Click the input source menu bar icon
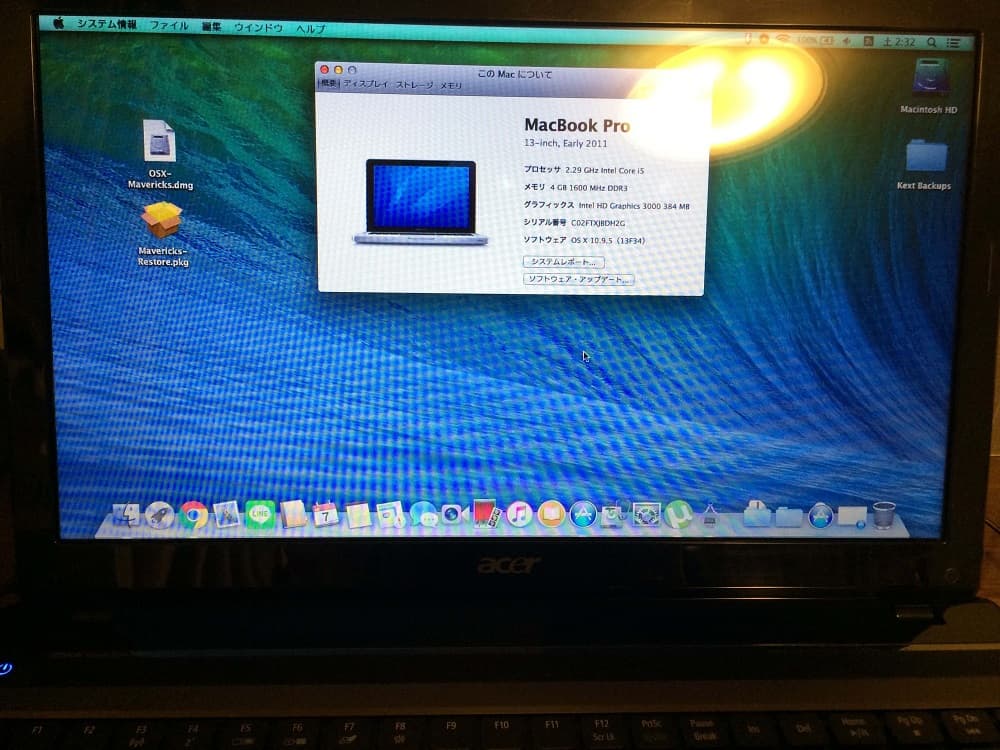Screen dimensions: 1000x750 pos(868,41)
